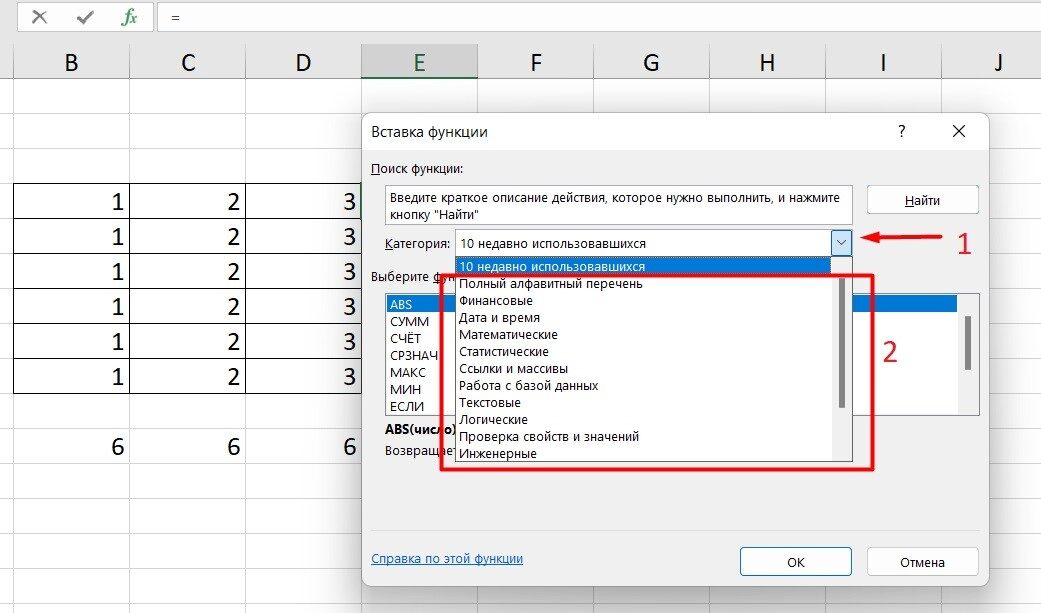The image size is (1041, 613).
Task: Close the Вставка функции dialog
Action: pyautogui.click(x=959, y=131)
